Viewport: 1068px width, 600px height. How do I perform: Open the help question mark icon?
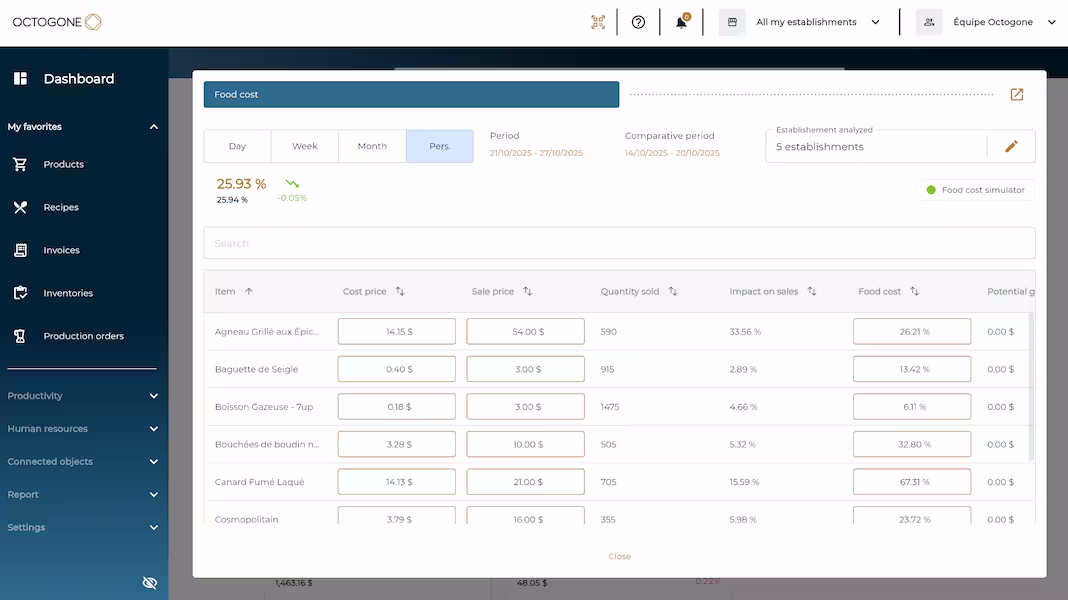639,22
